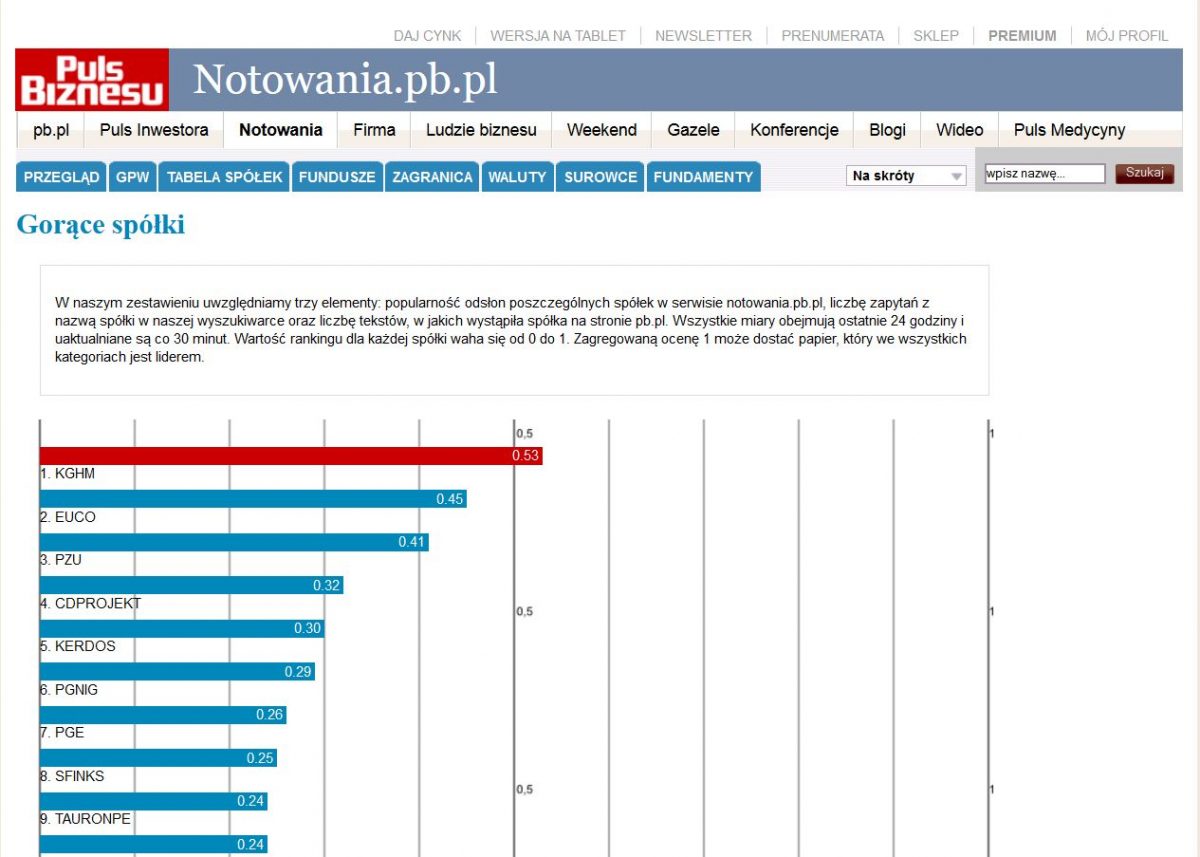Click the 6. PGNIG label

coord(69,689)
